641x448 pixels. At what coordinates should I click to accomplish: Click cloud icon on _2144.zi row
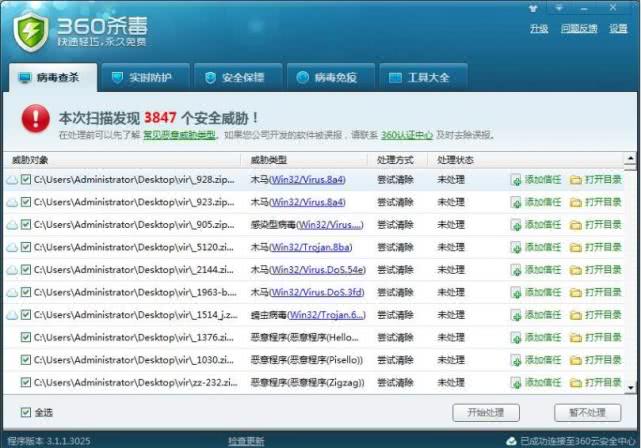coord(12,270)
